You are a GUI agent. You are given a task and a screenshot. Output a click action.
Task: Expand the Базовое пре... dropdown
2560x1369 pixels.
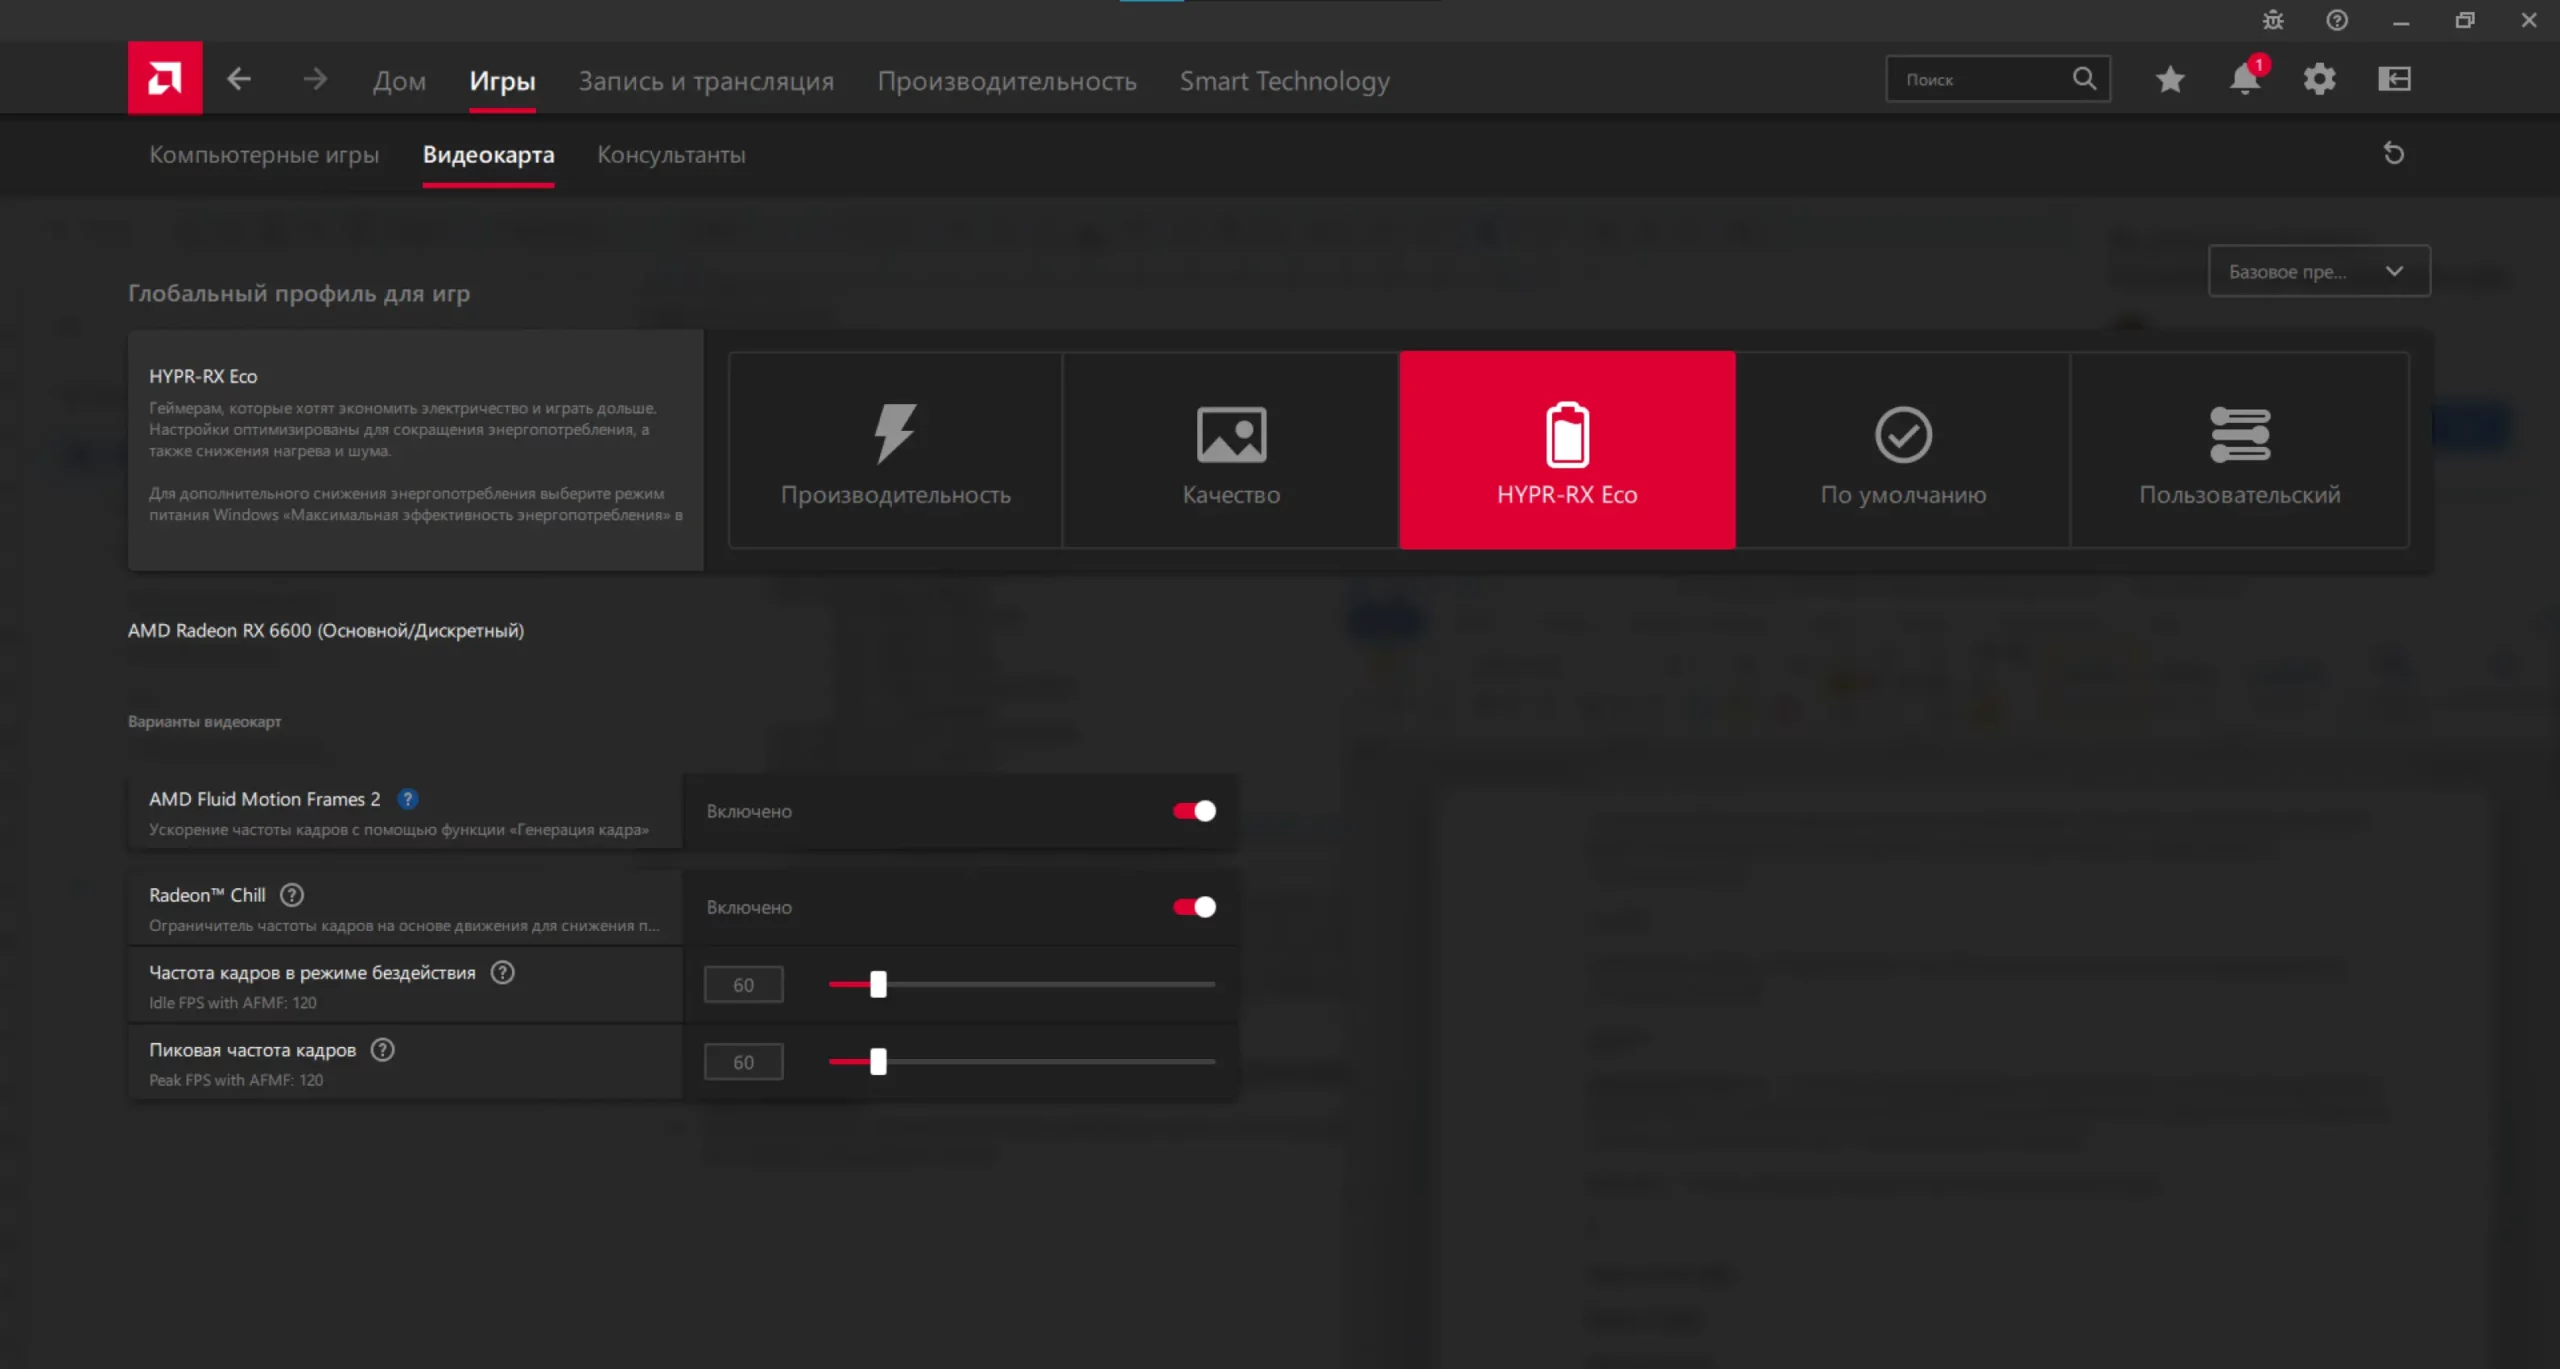pyautogui.click(x=2318, y=271)
